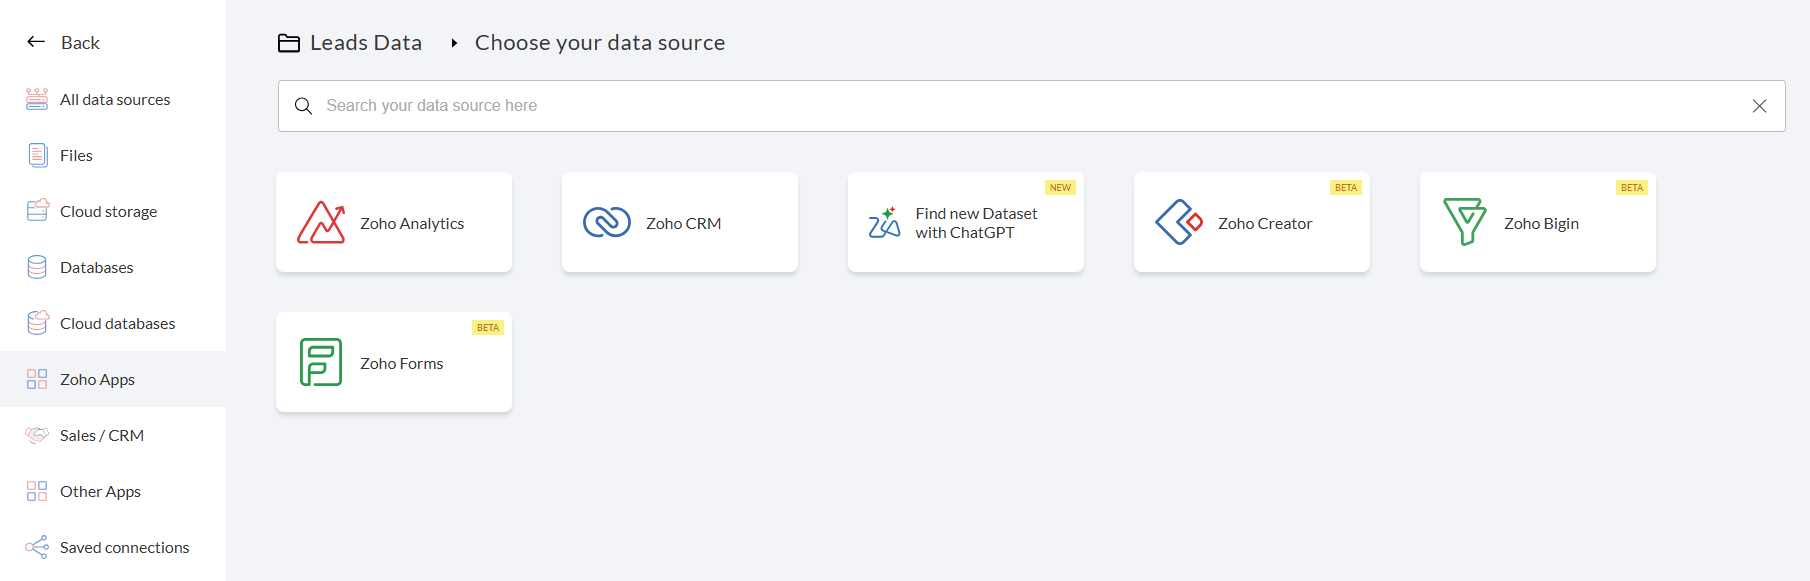Click the Zoho Creator logo icon
Screen dimensions: 1810x581
tap(1179, 222)
